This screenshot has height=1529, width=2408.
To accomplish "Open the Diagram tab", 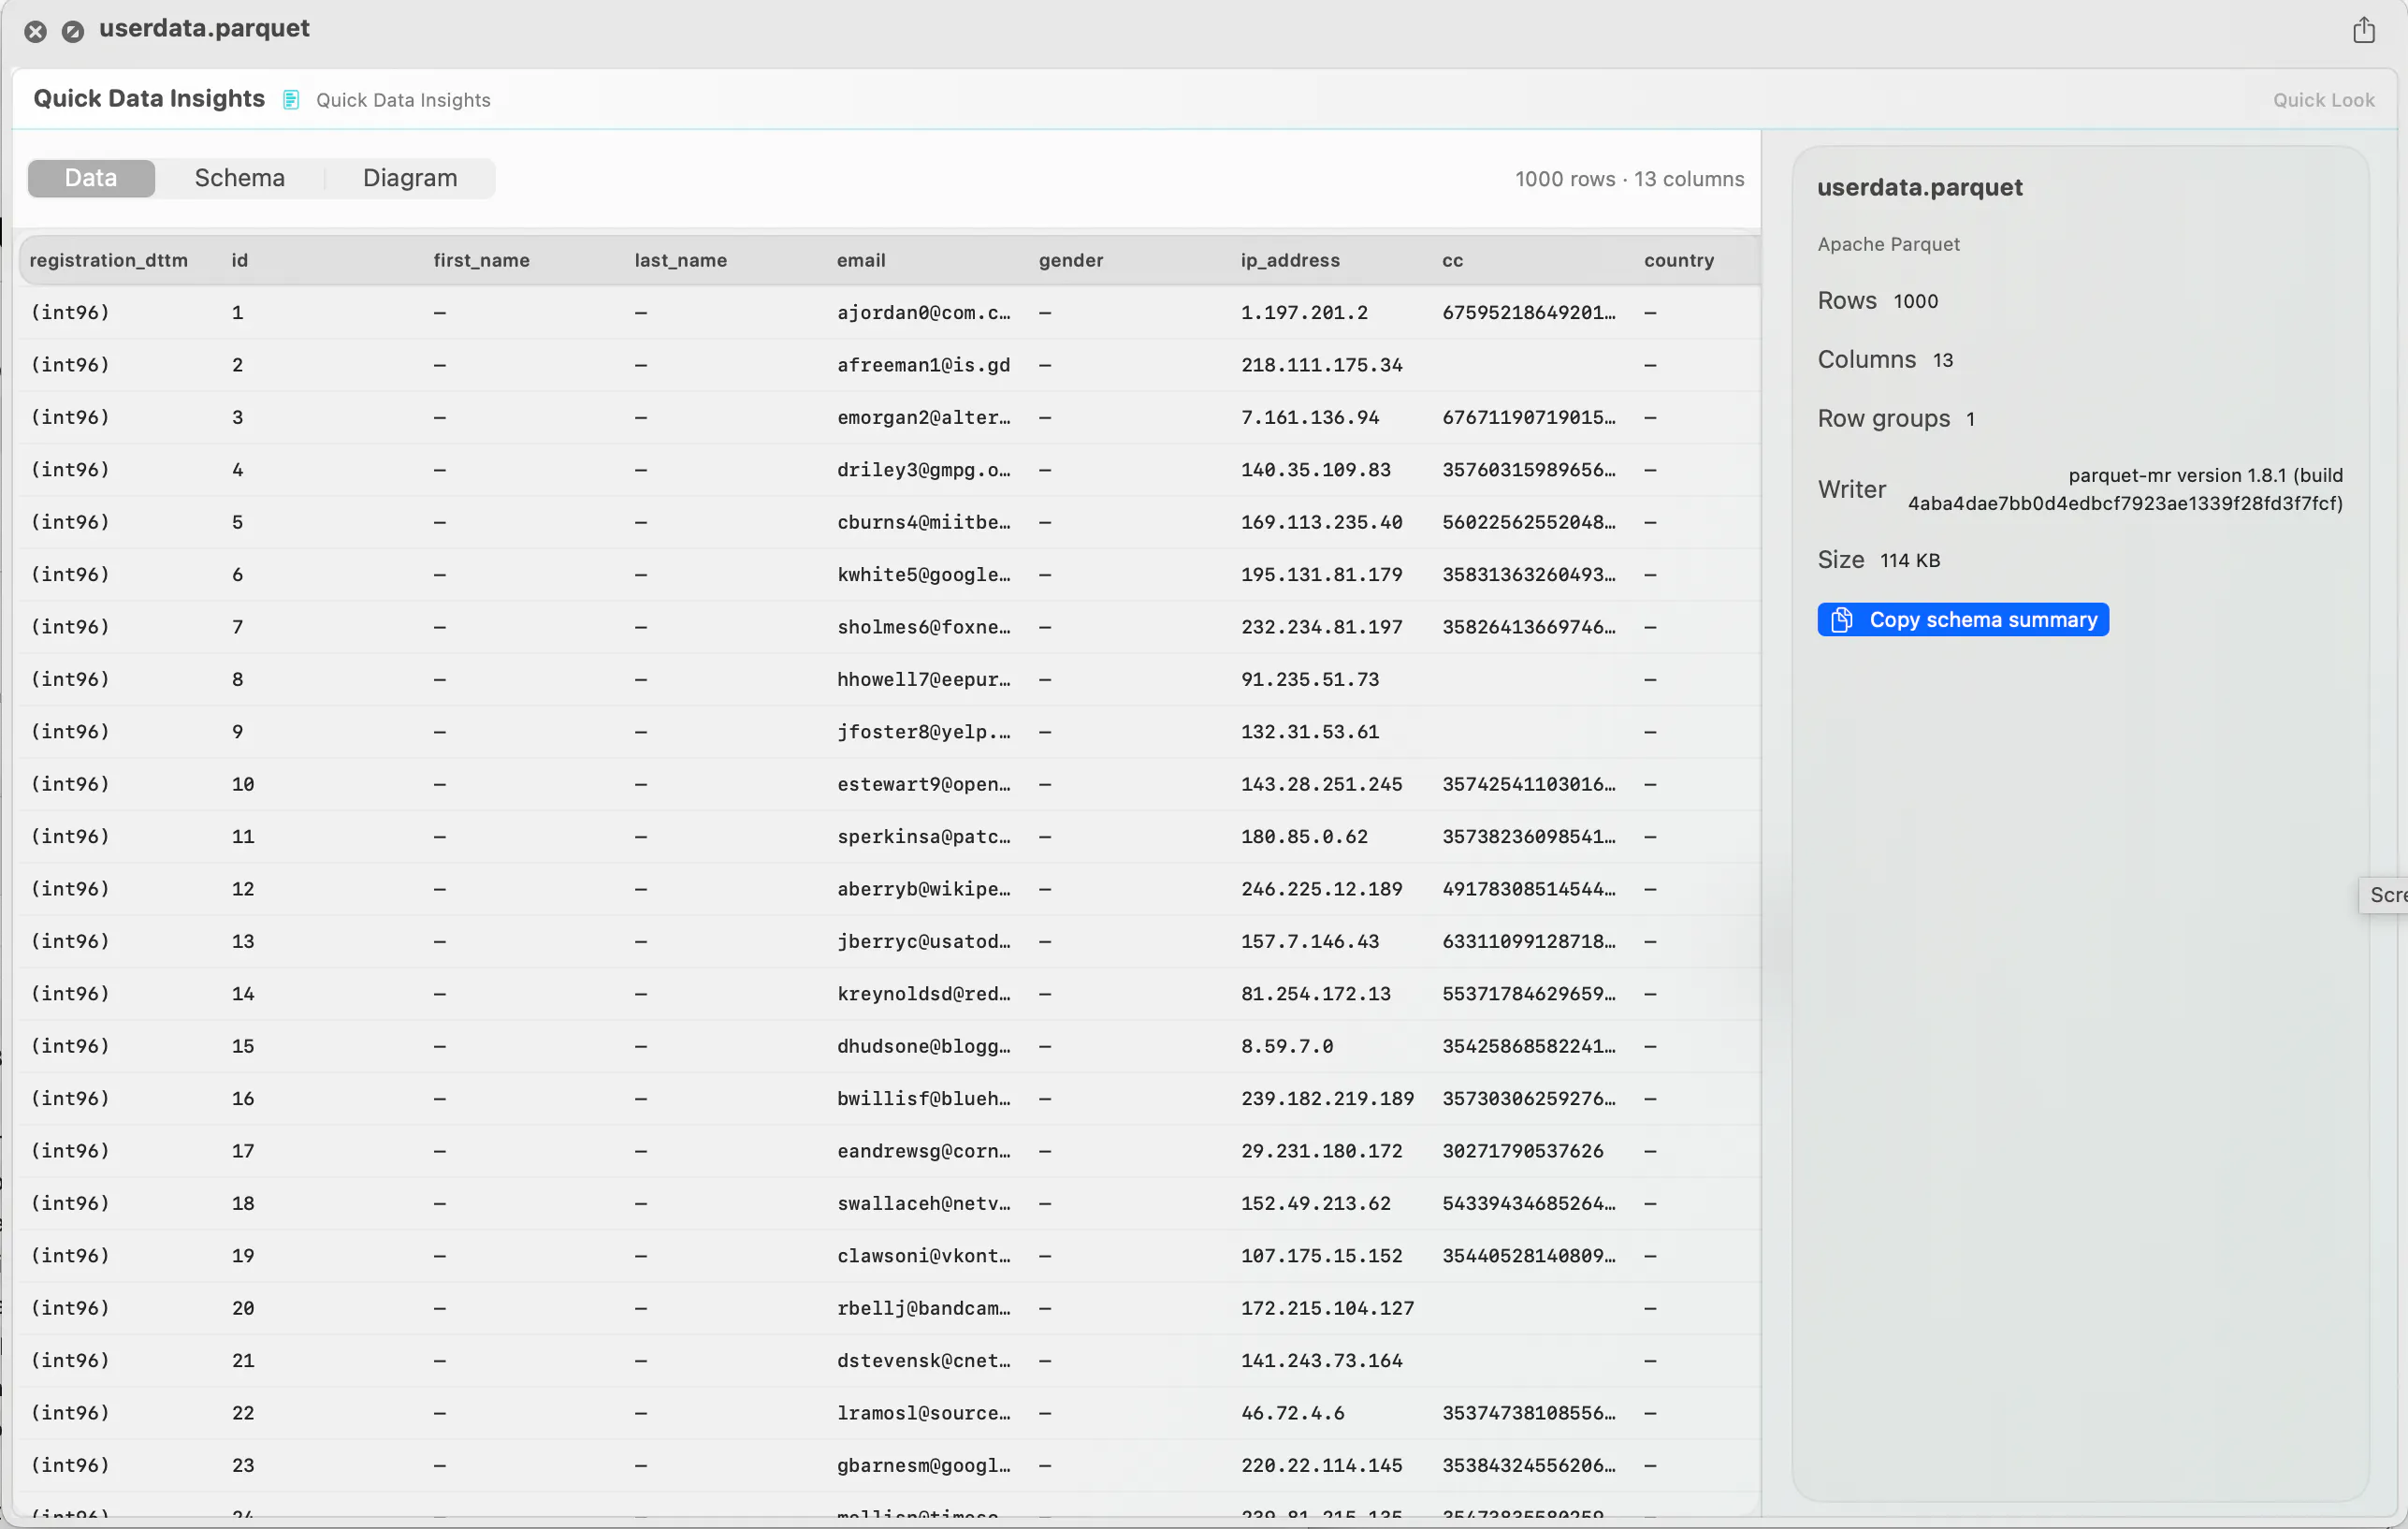I will click(410, 178).
